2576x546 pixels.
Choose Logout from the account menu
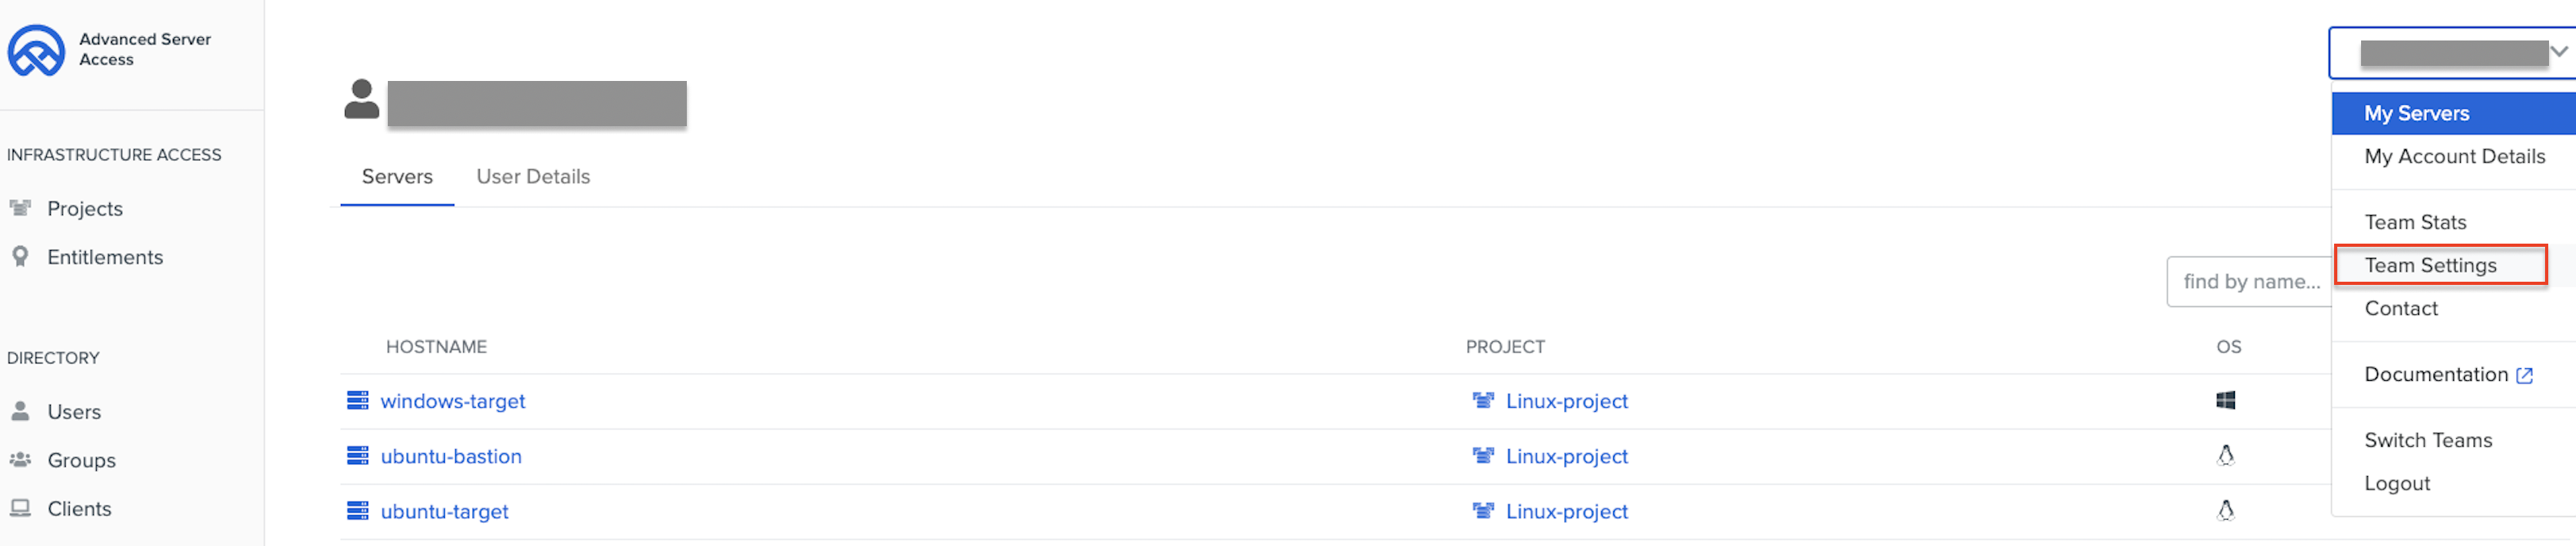[2397, 483]
